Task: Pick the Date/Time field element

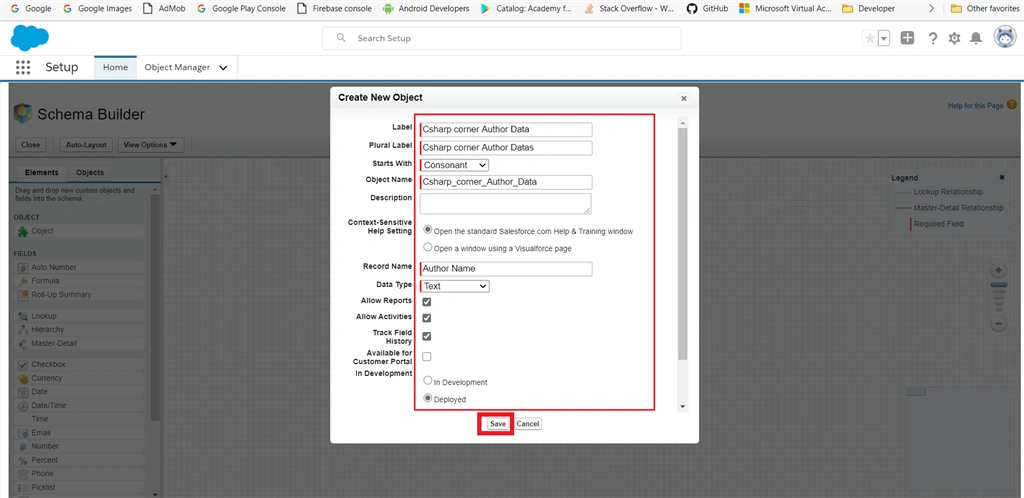Action: tap(79, 405)
